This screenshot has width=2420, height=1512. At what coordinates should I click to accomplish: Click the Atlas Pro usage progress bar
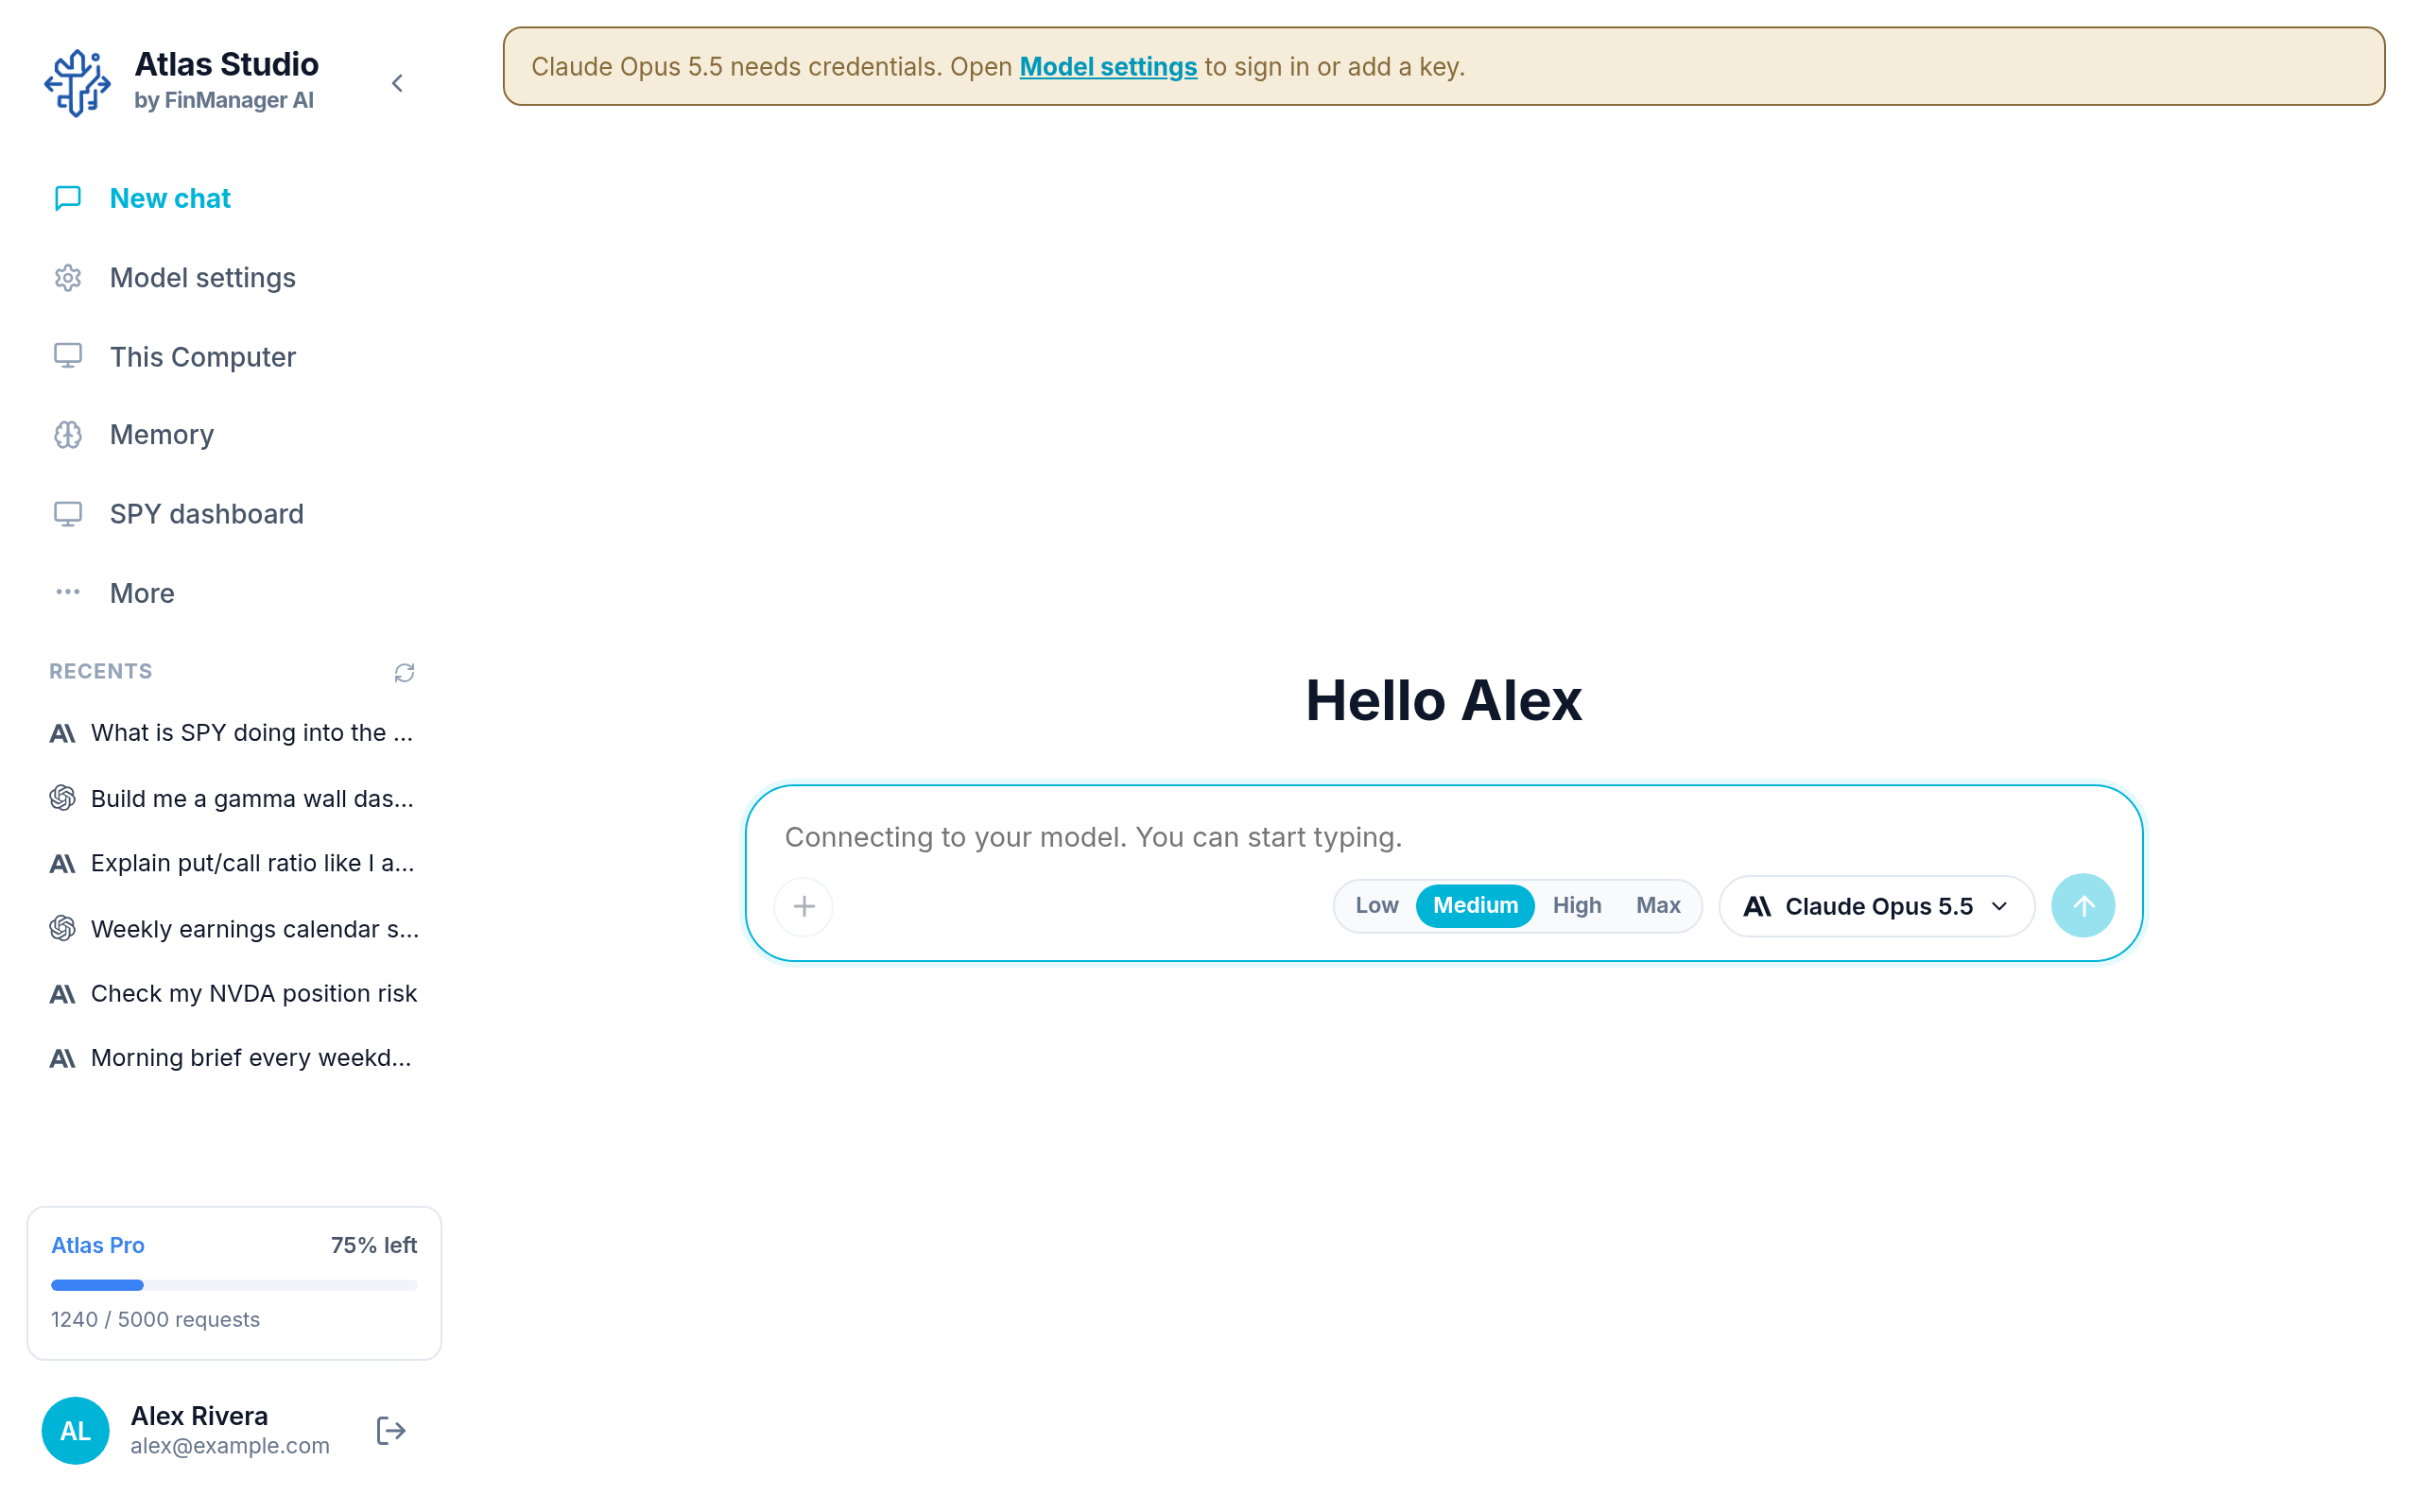tap(234, 1285)
